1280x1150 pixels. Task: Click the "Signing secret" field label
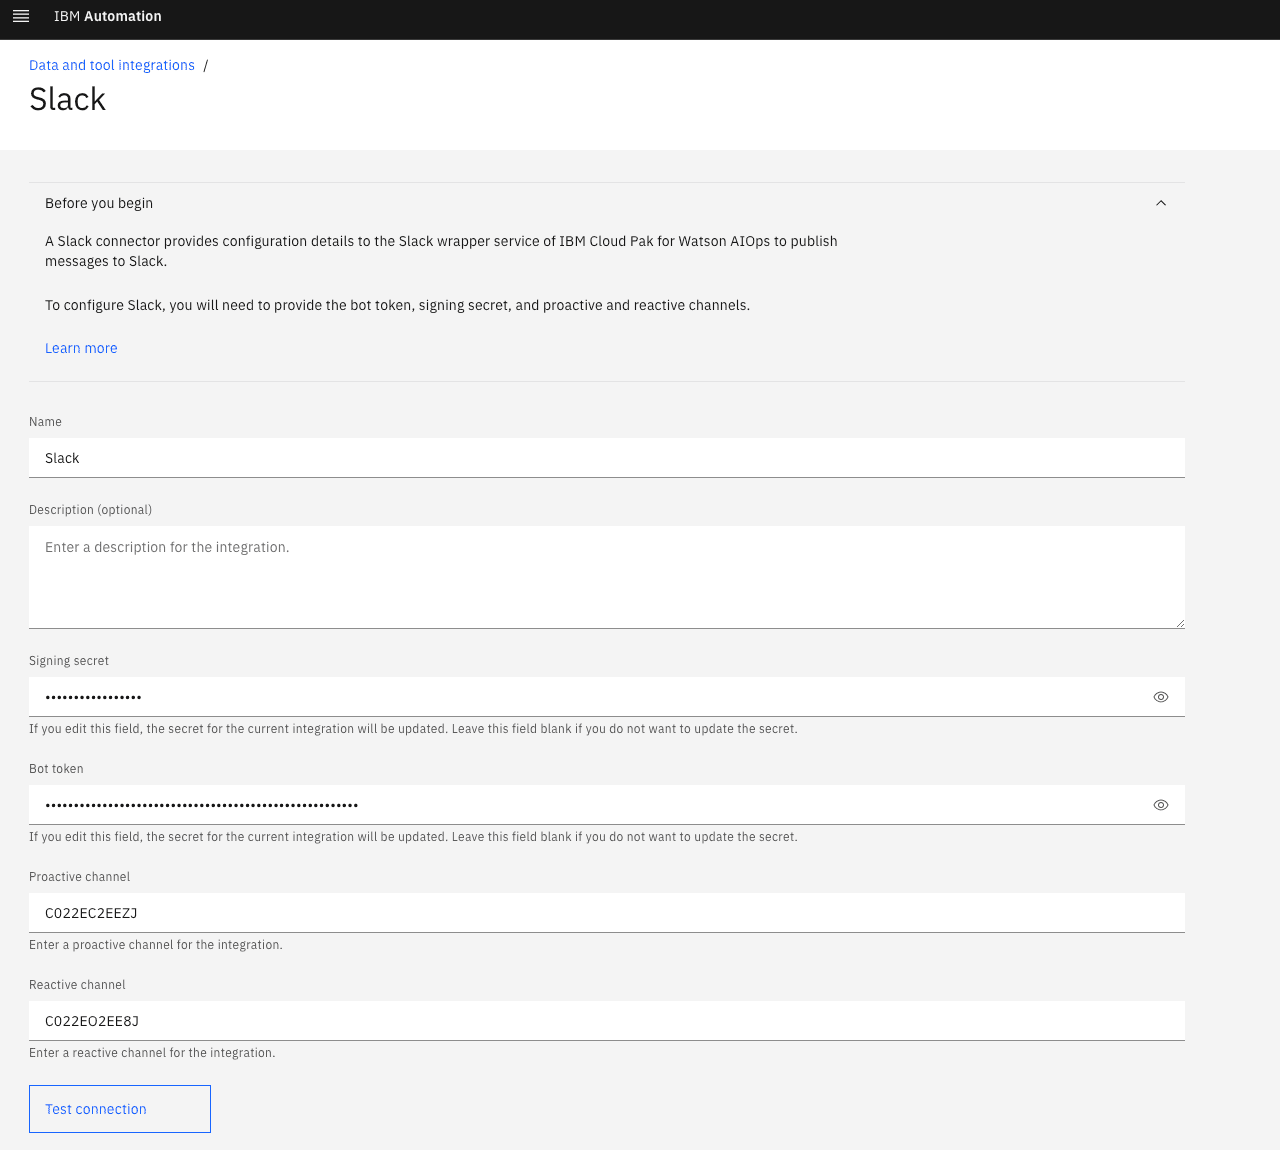point(69,661)
